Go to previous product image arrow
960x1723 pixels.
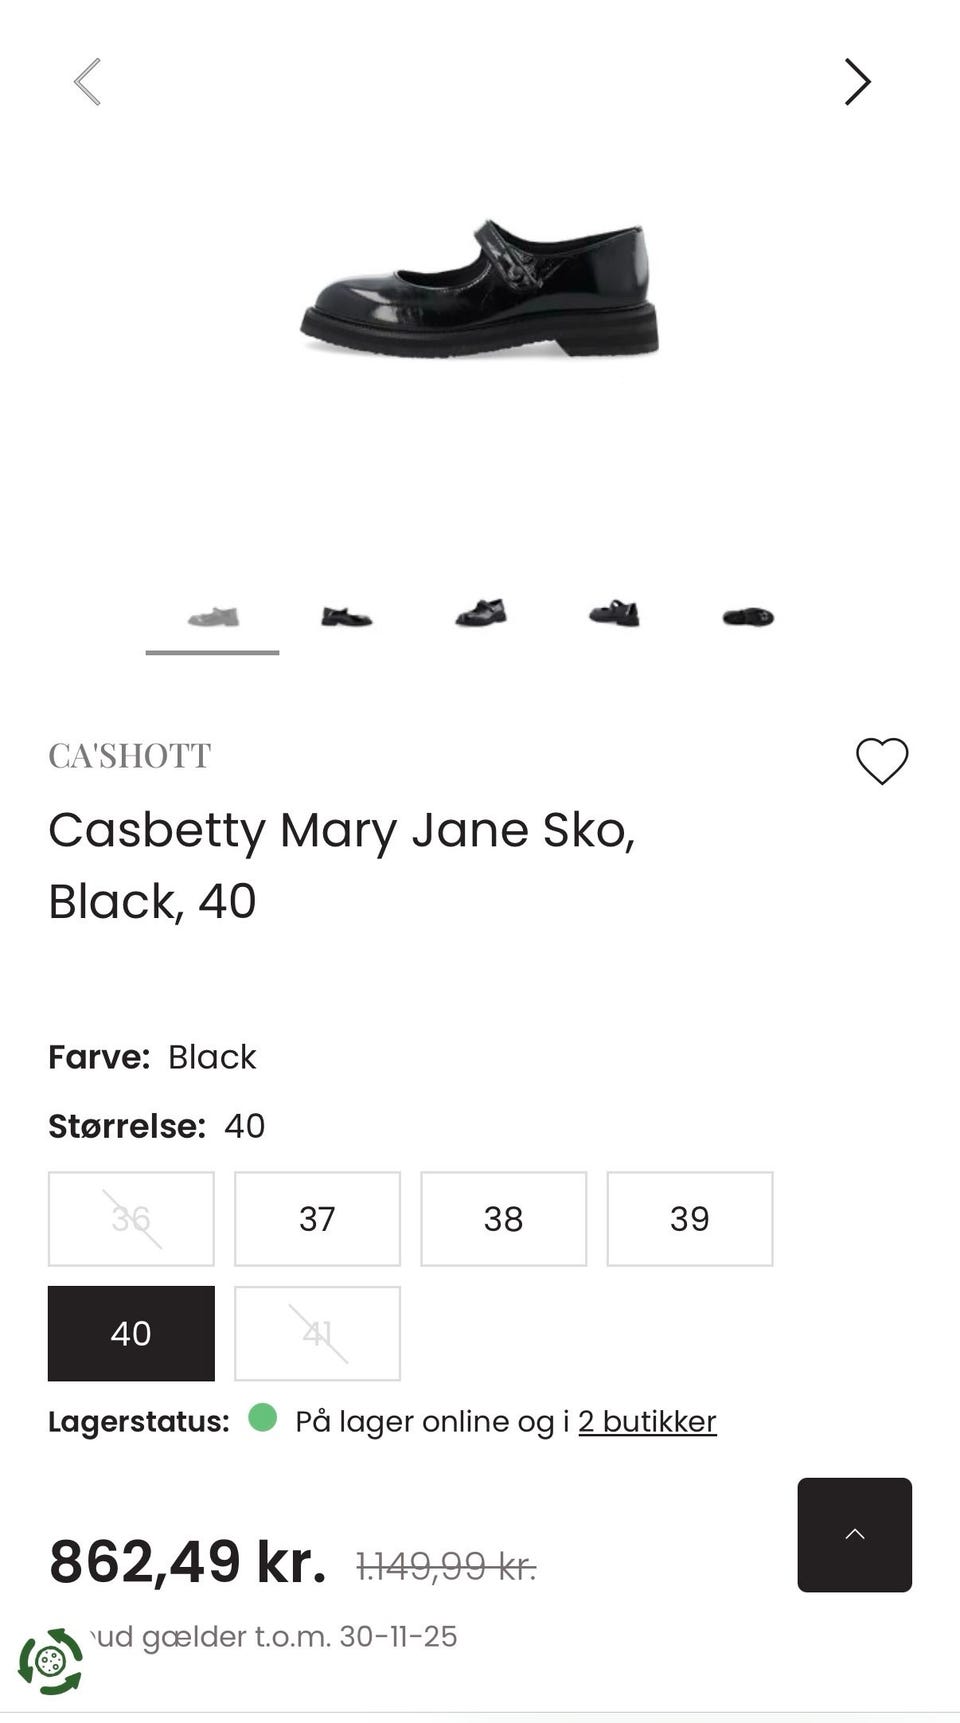click(x=88, y=82)
